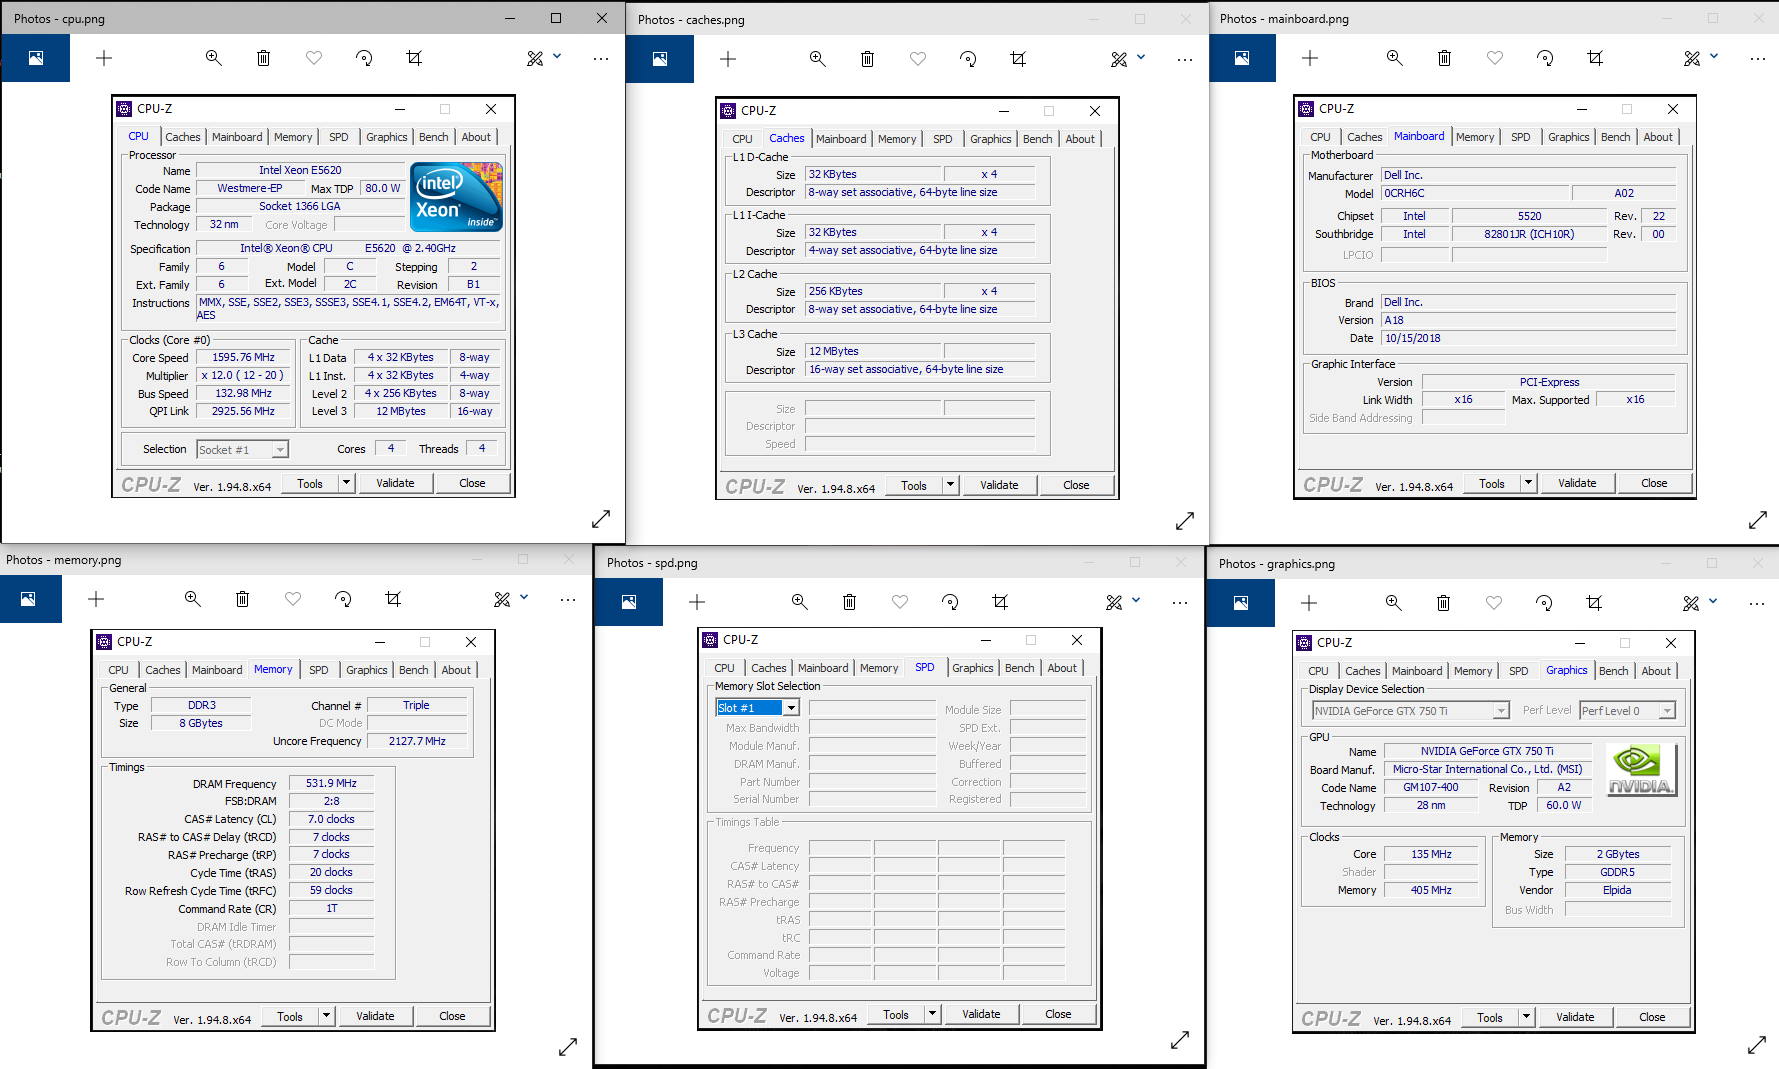Delete image in memory.png Photos window
The height and width of the screenshot is (1069, 1779).
tap(242, 599)
